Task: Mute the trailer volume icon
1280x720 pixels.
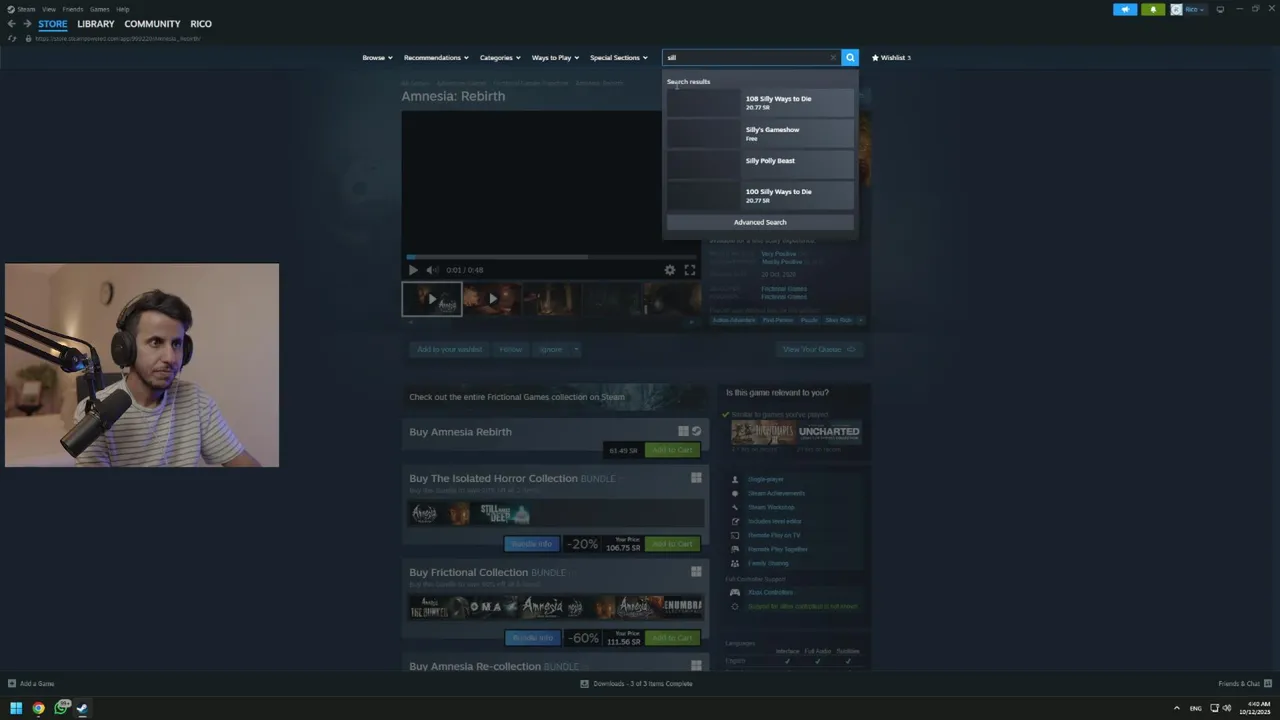Action: (x=431, y=270)
